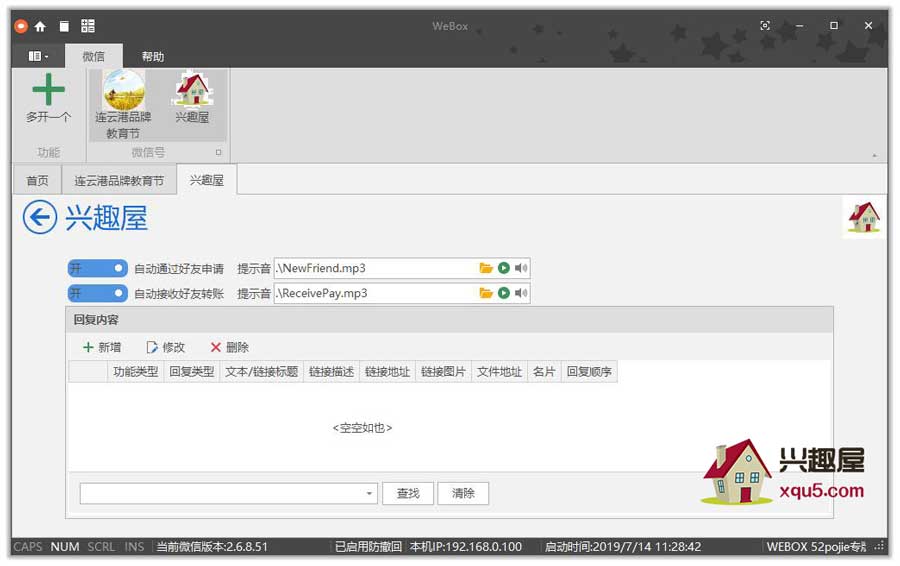Play the ReceivePay.mp3 sound
Image resolution: width=900 pixels, height=566 pixels.
504,293
